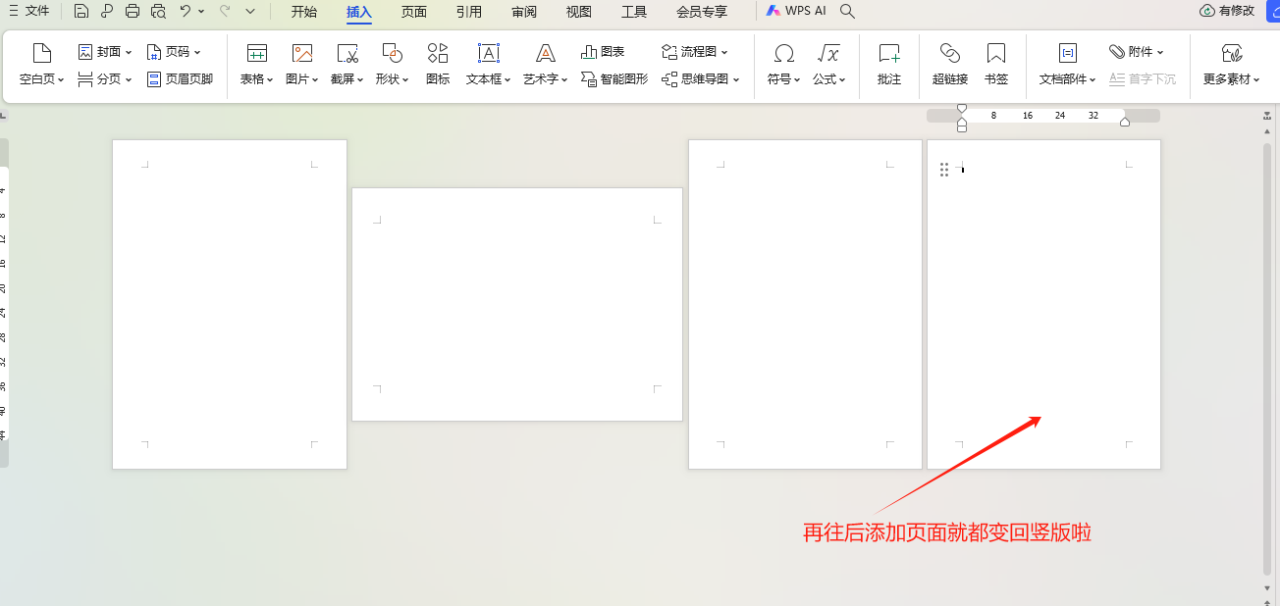
Task: Click next page arrow at scrollbar bottom
Action: pos(1267,588)
